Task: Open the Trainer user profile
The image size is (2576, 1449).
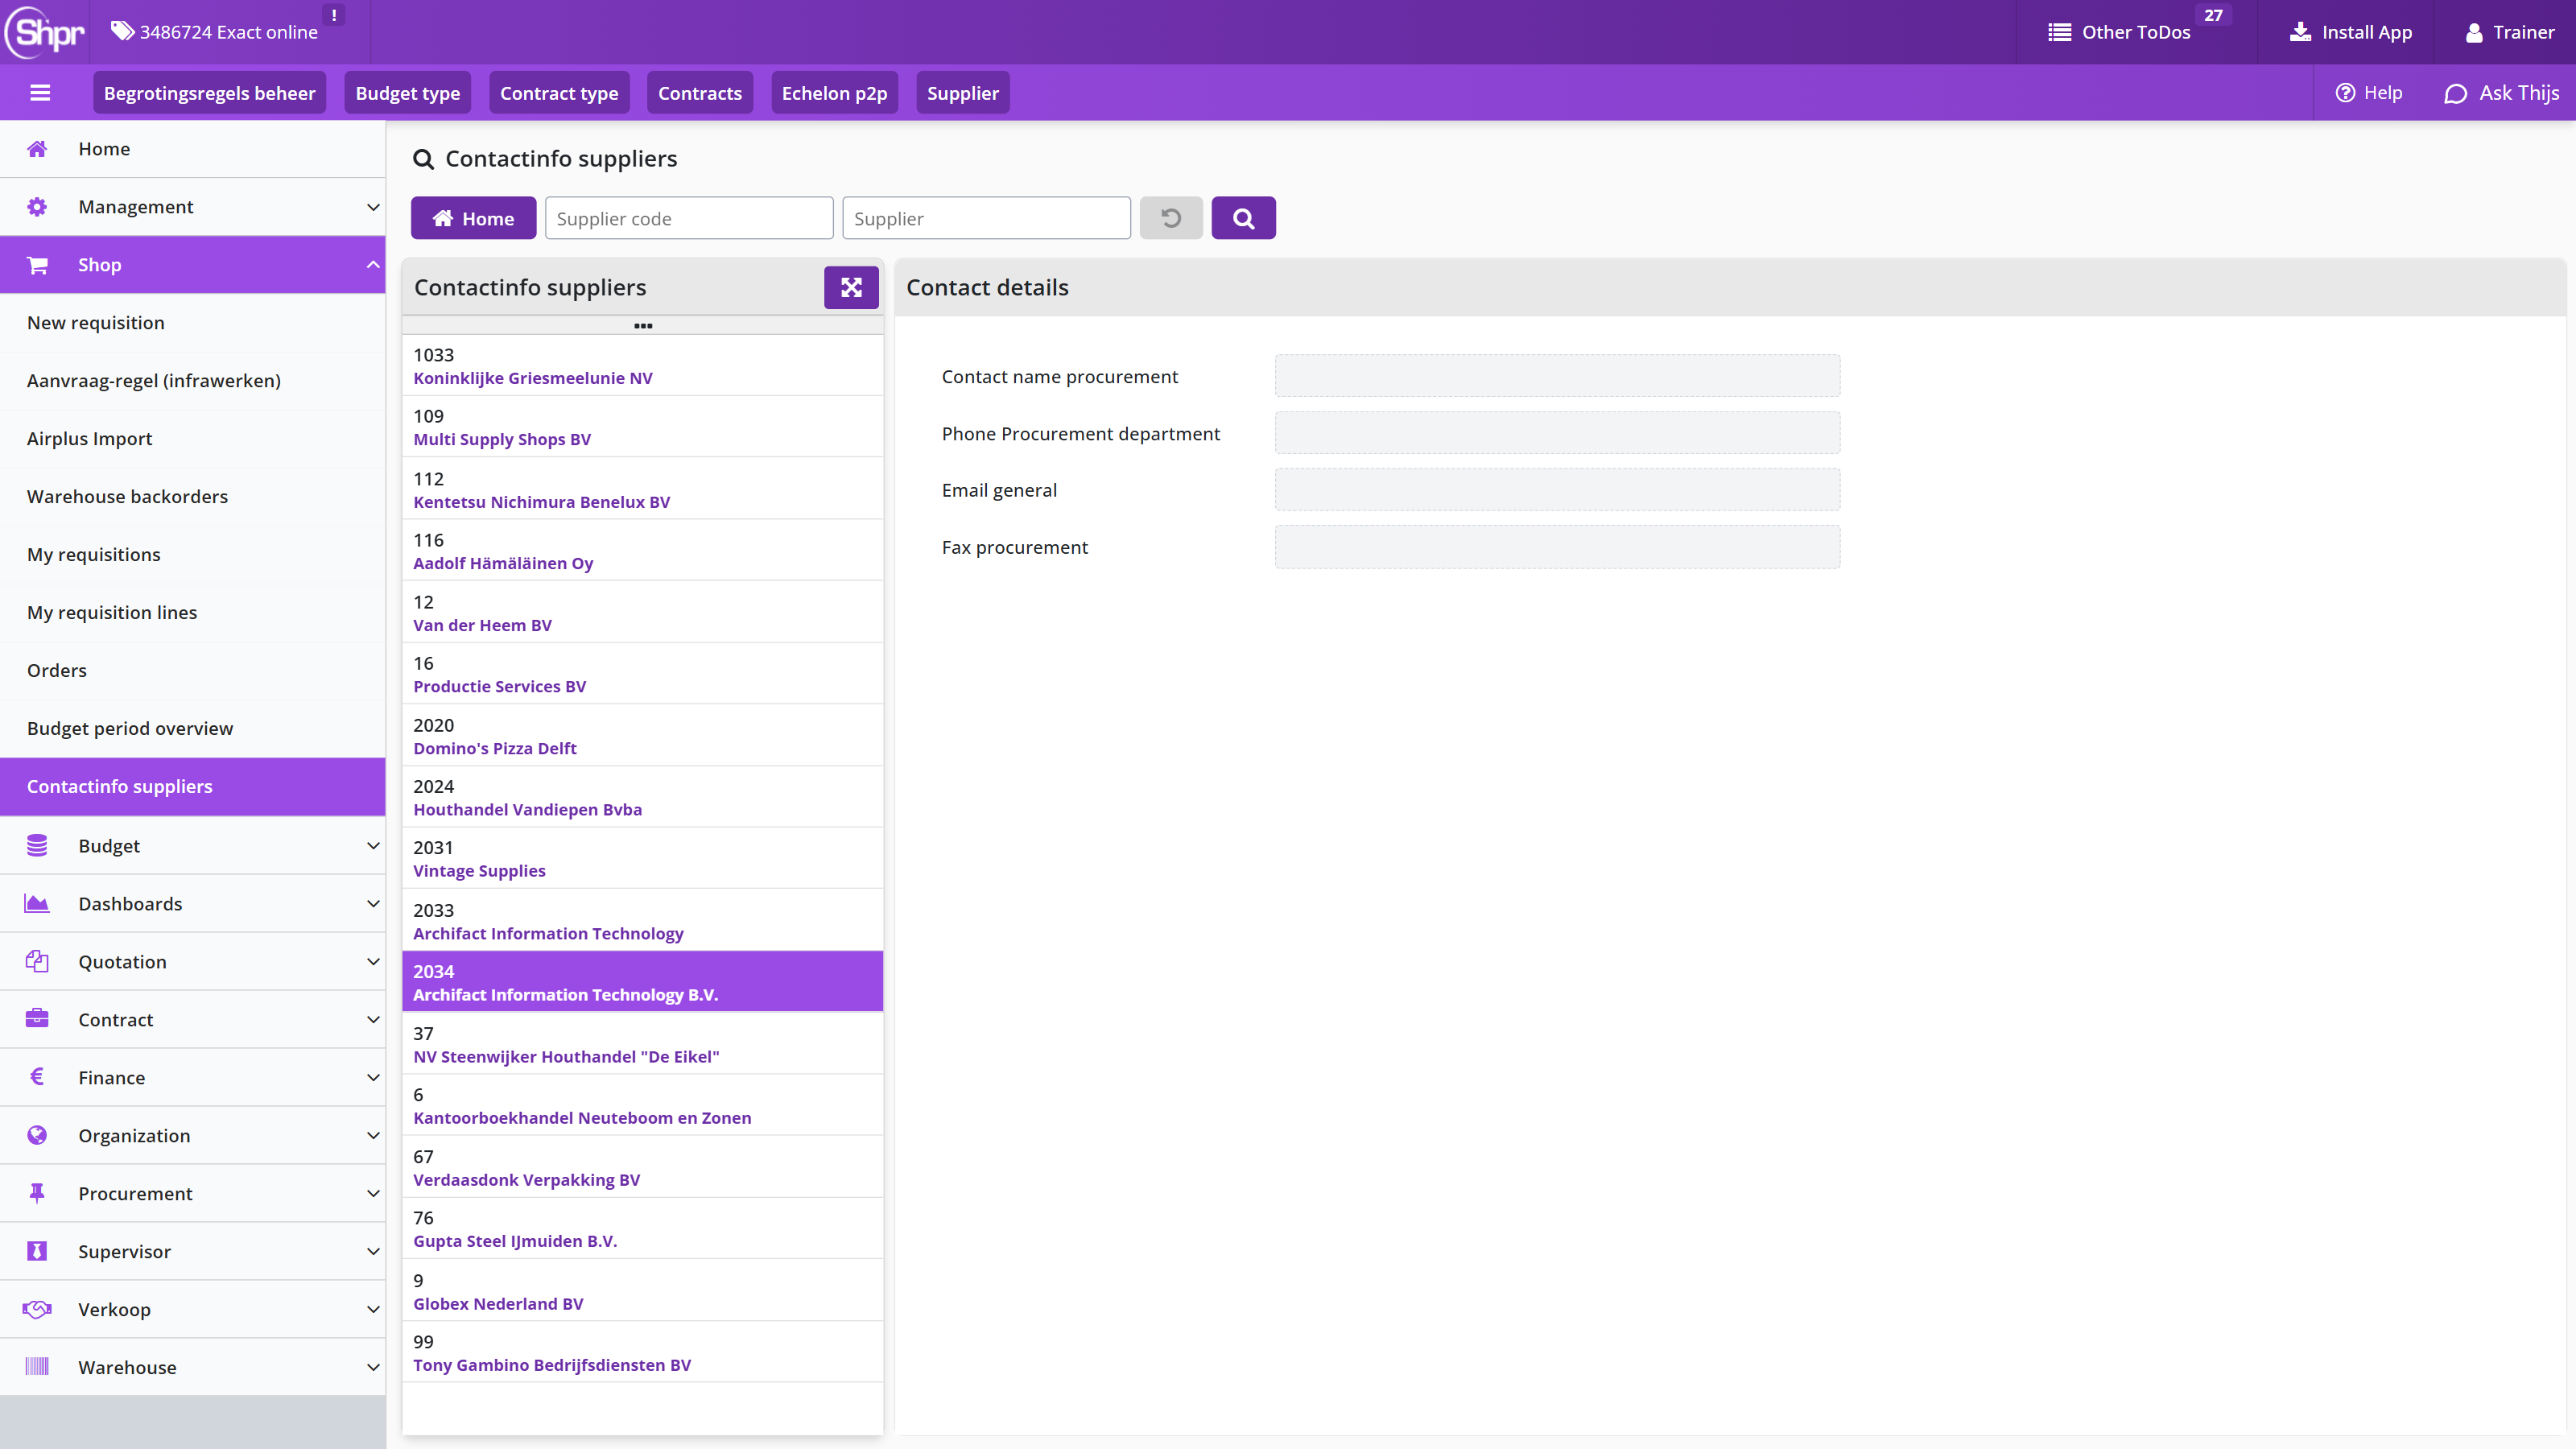Action: (x=2509, y=32)
